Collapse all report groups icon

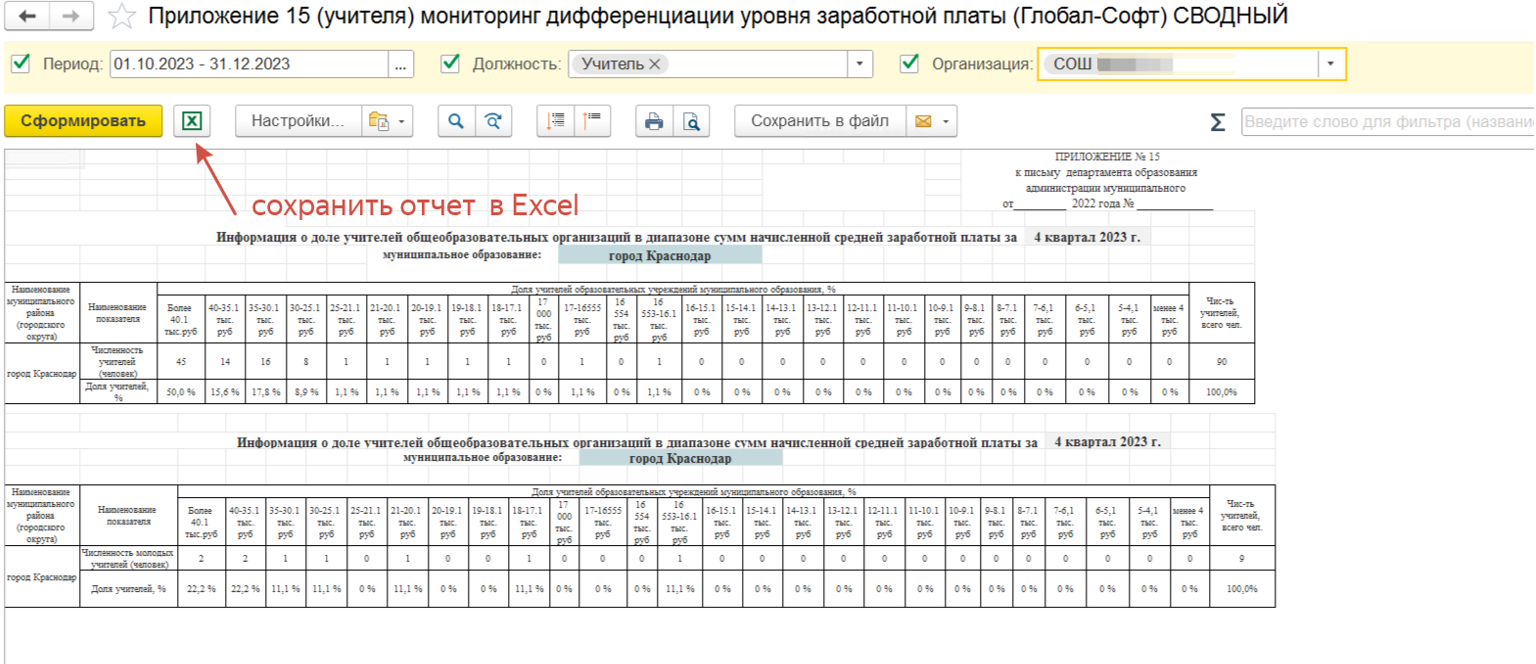click(592, 121)
